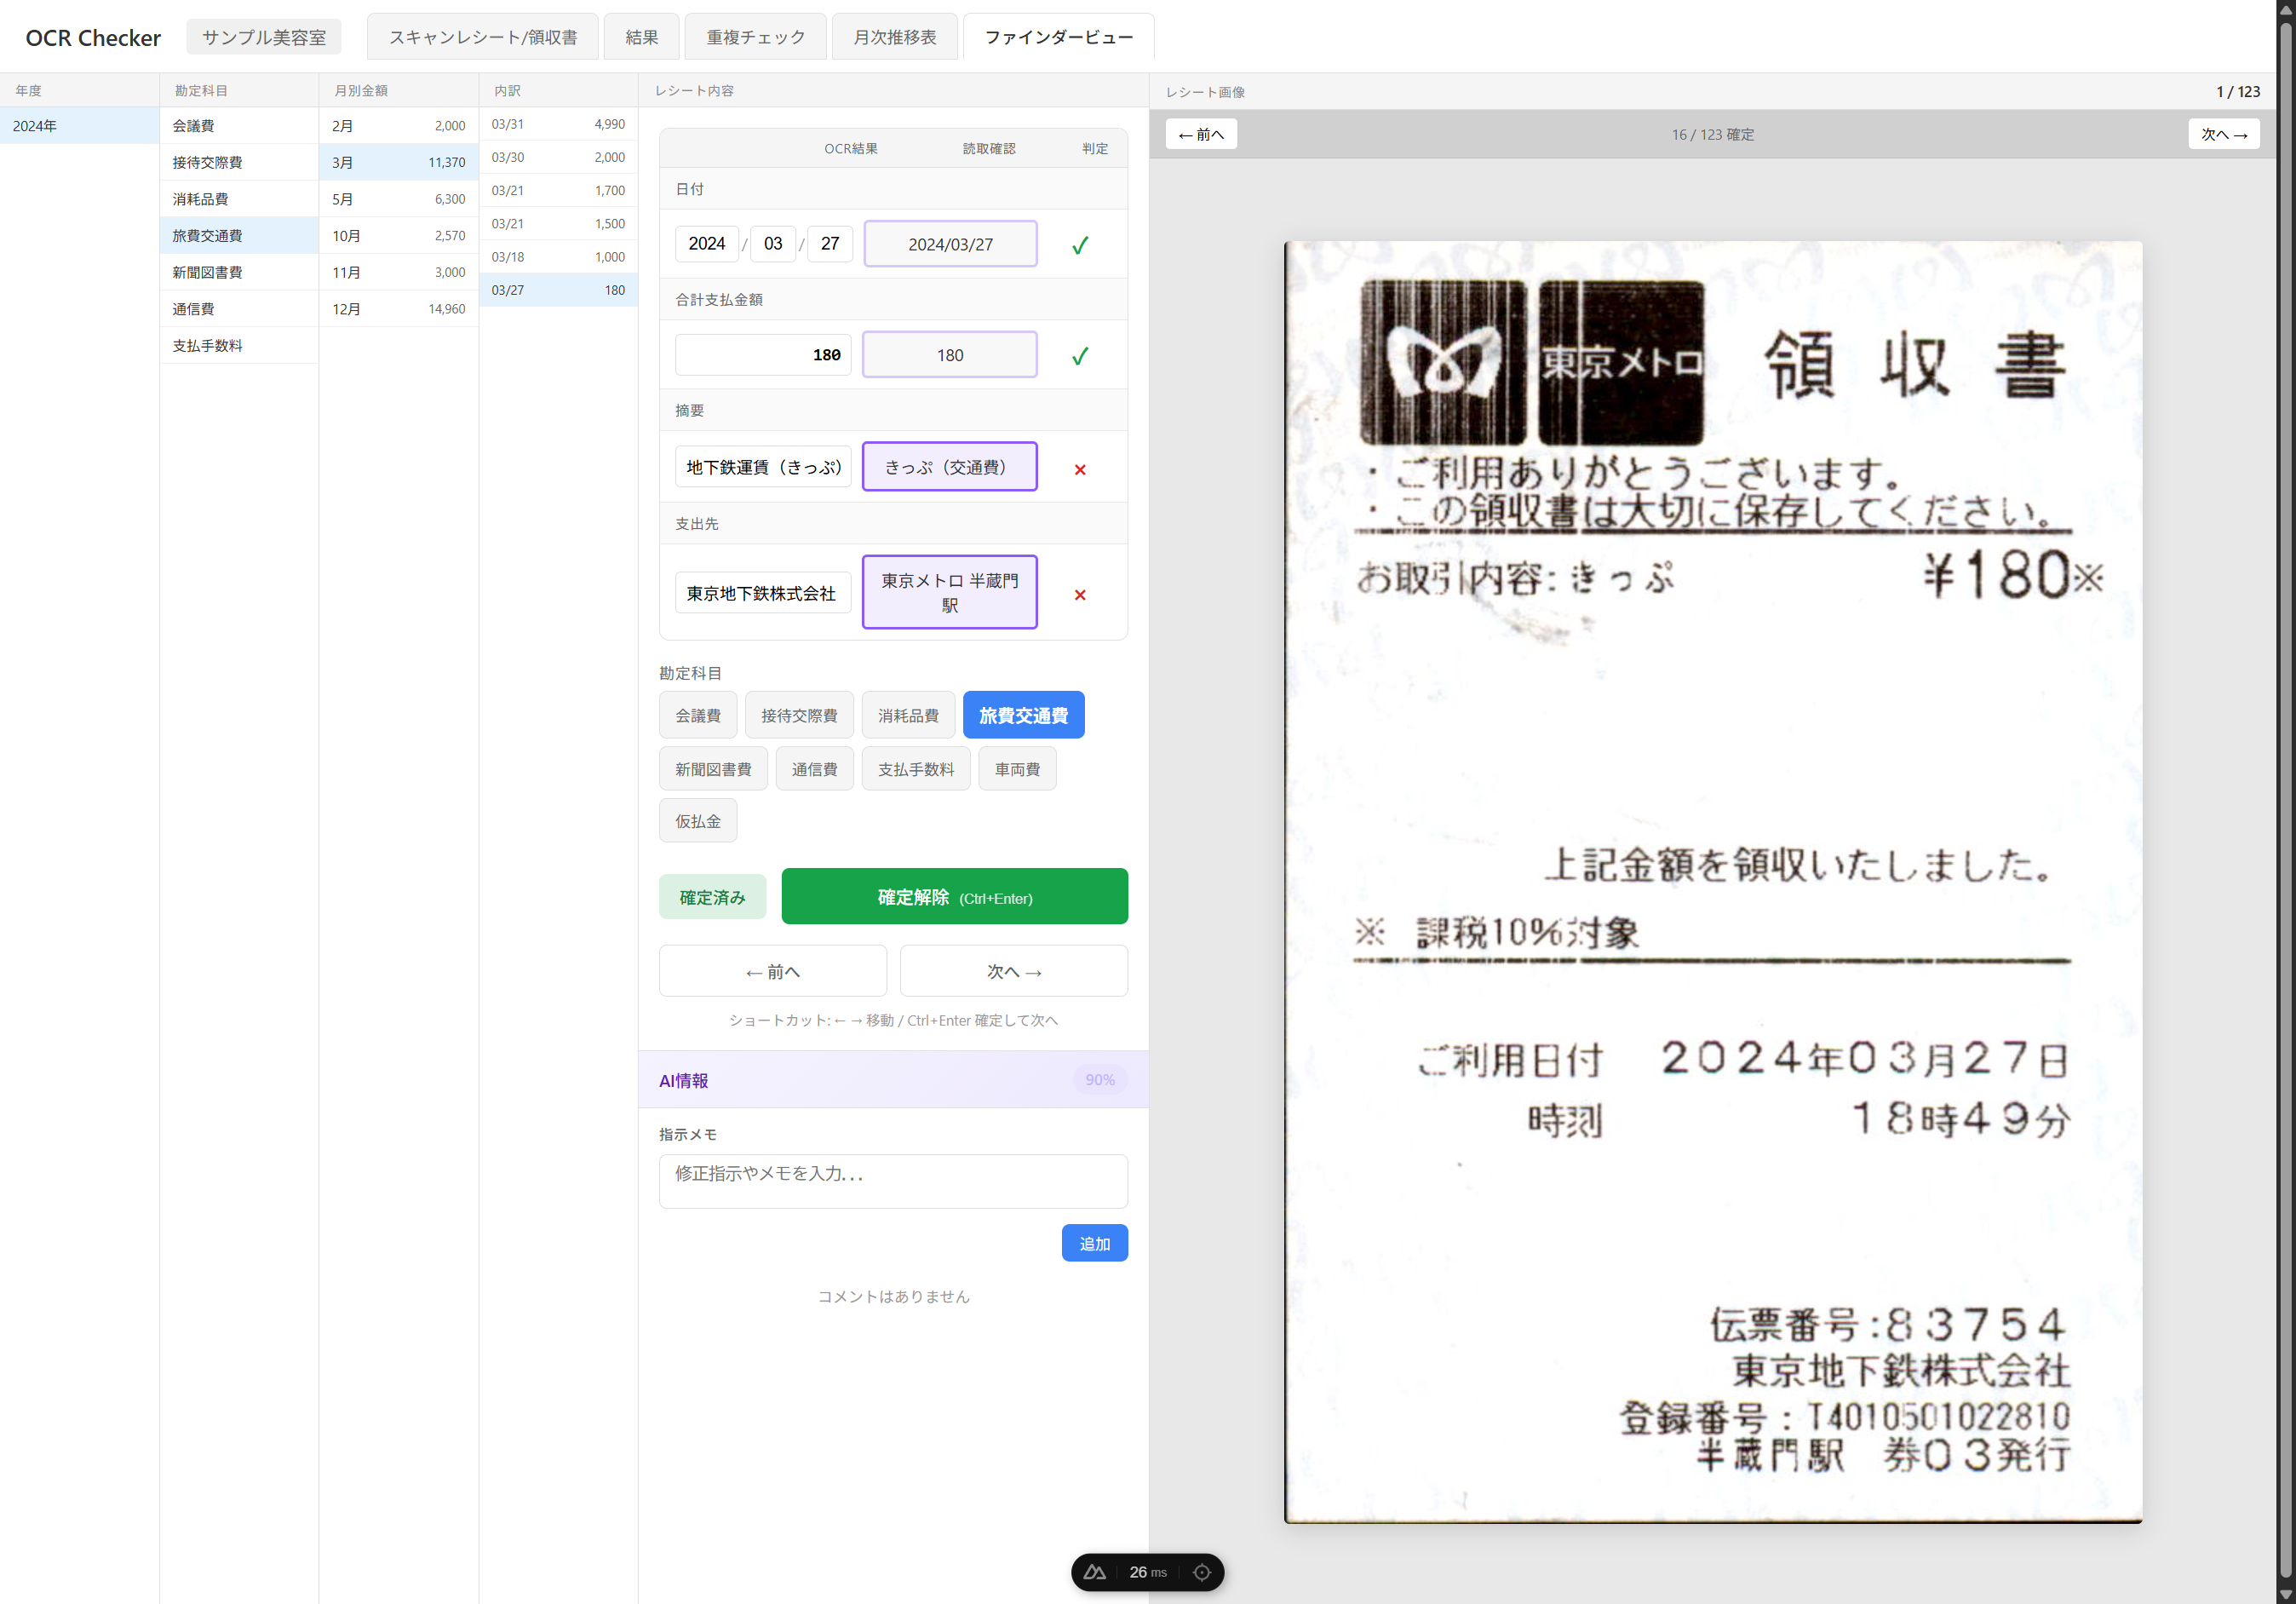Click the green checkmark beside the date
2296x1604 pixels.
pyautogui.click(x=1079, y=245)
